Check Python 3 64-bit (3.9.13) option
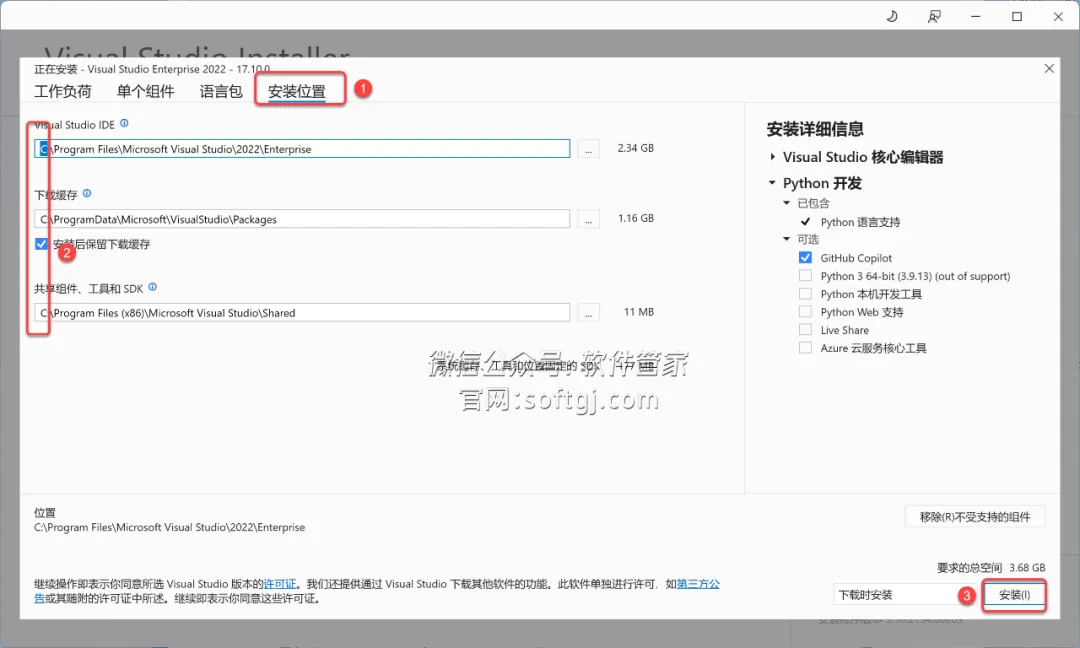This screenshot has height=648, width=1080. tap(805, 275)
